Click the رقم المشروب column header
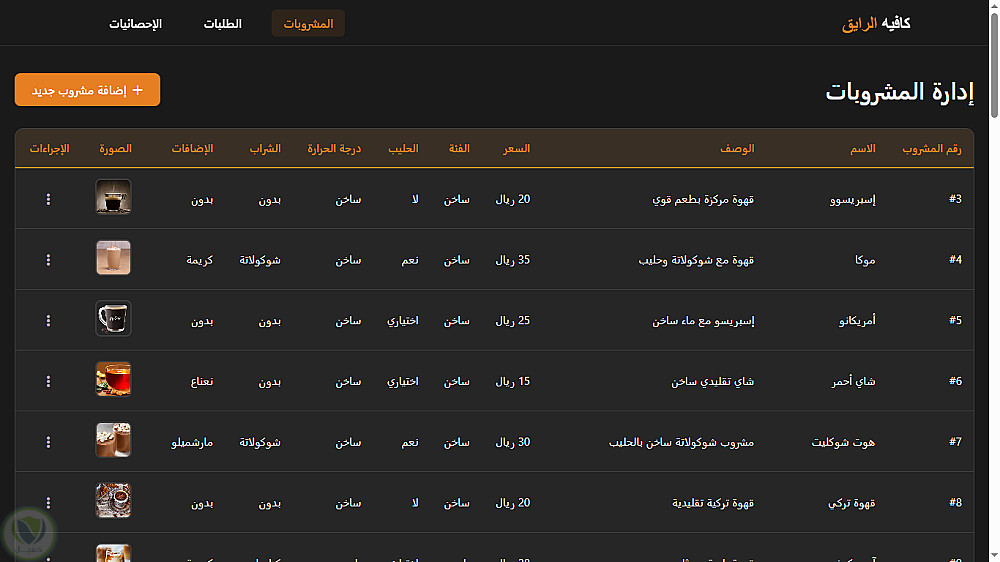 (932, 149)
